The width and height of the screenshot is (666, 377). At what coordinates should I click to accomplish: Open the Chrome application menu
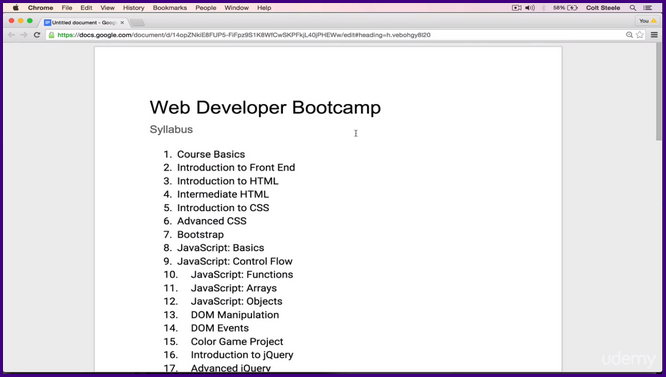[40, 8]
